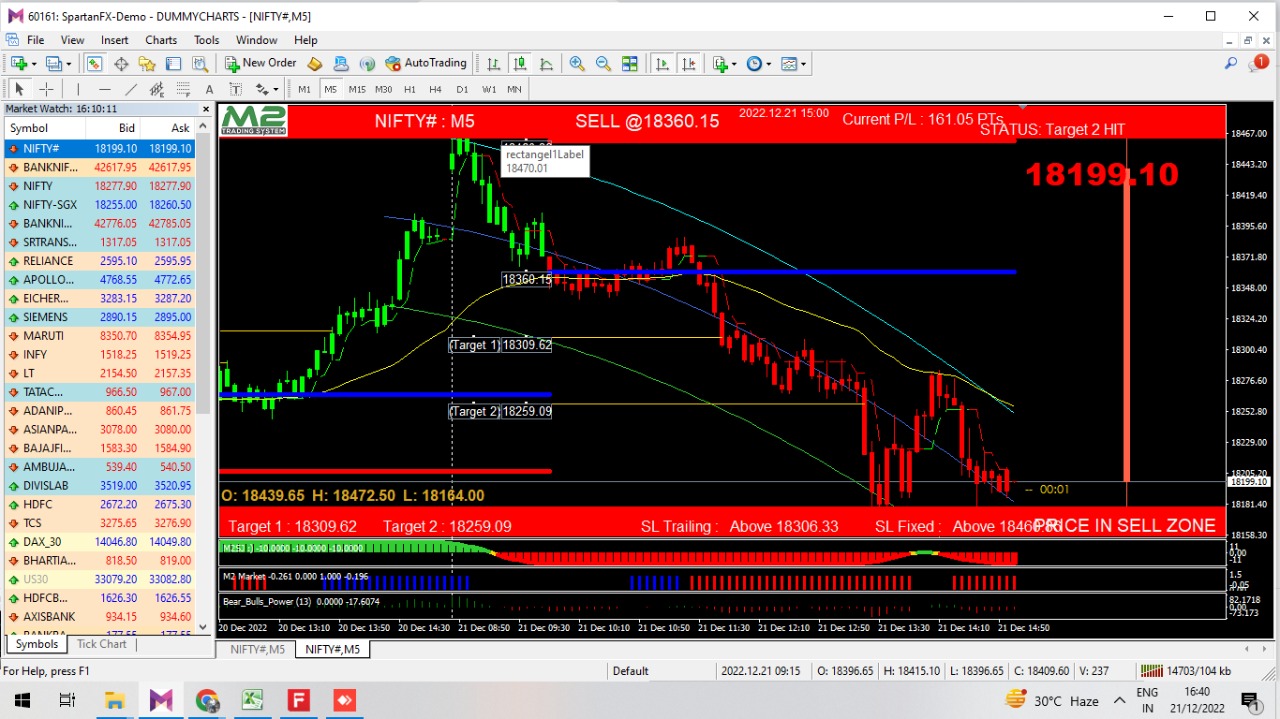Click the Indicators list icon

(x=720, y=63)
